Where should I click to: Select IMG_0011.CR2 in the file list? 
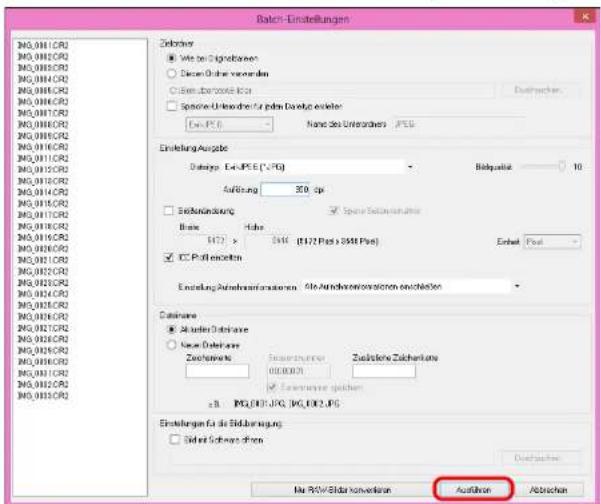[x=43, y=158]
